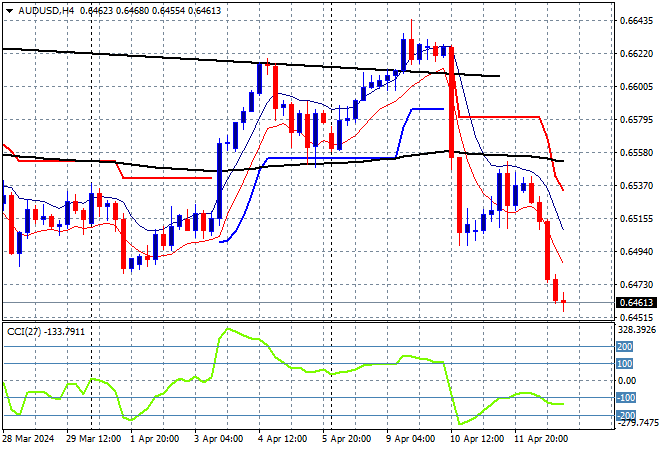The image size is (660, 450).
Task: Select CCI level label 0.00
Action: point(627,381)
